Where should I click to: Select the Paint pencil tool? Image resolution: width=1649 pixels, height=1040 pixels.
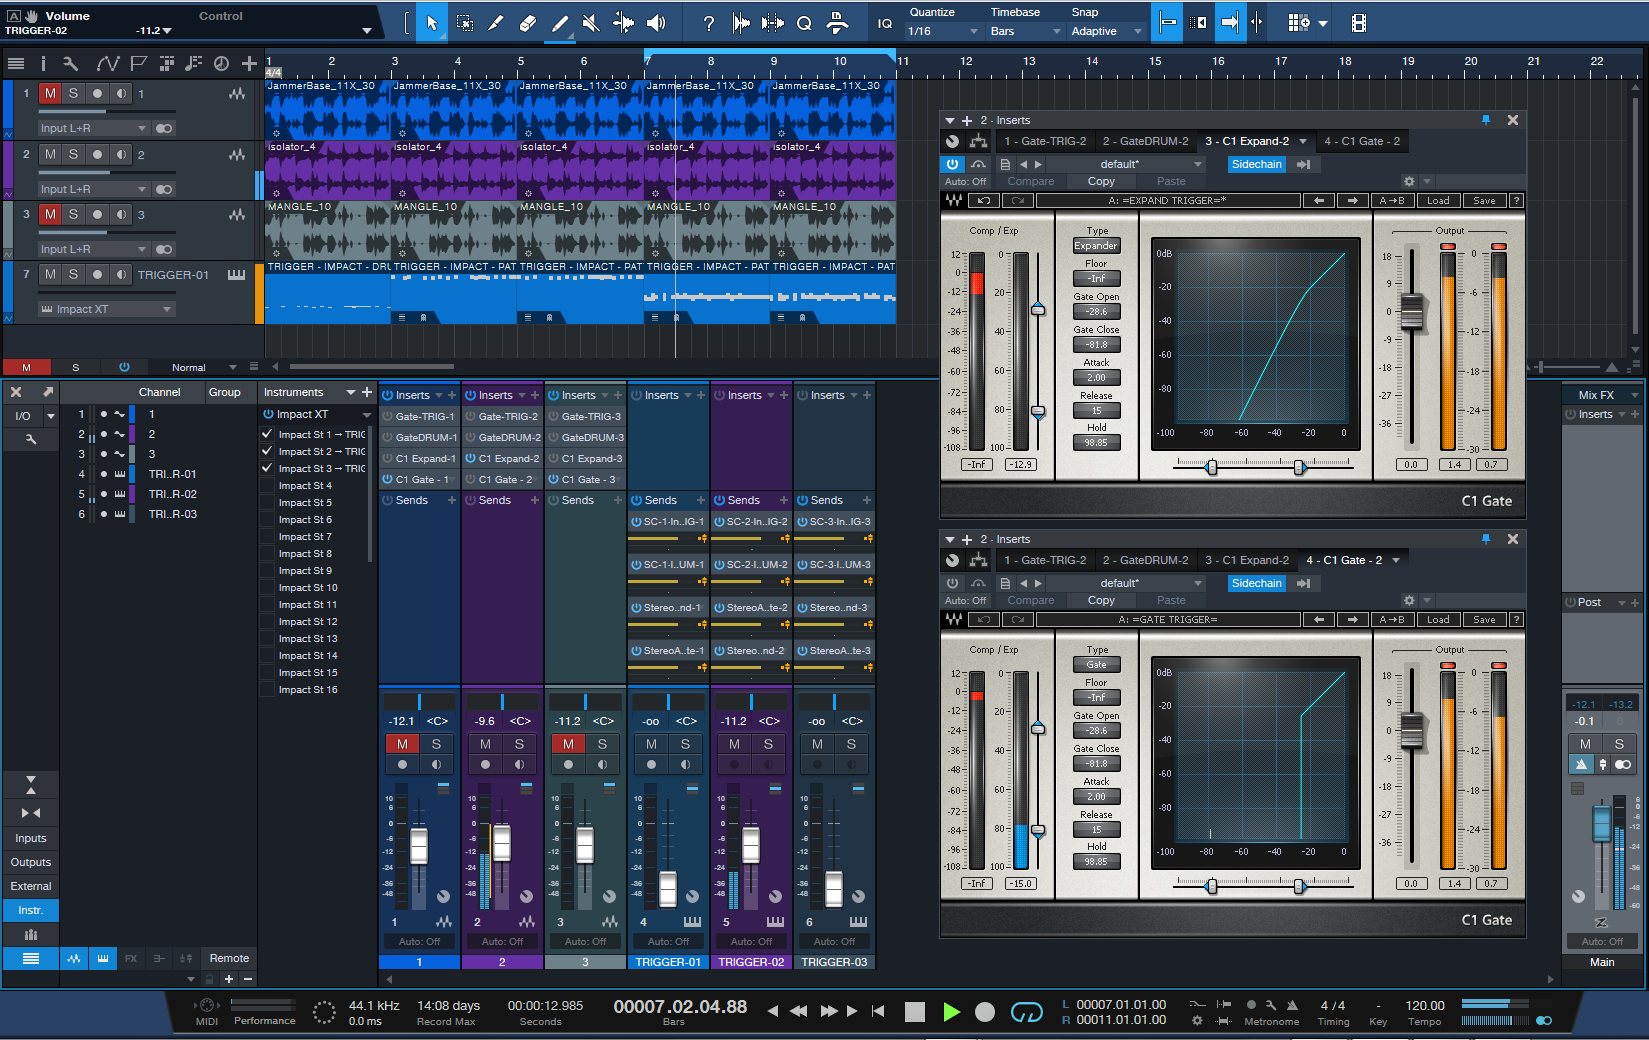pos(560,23)
